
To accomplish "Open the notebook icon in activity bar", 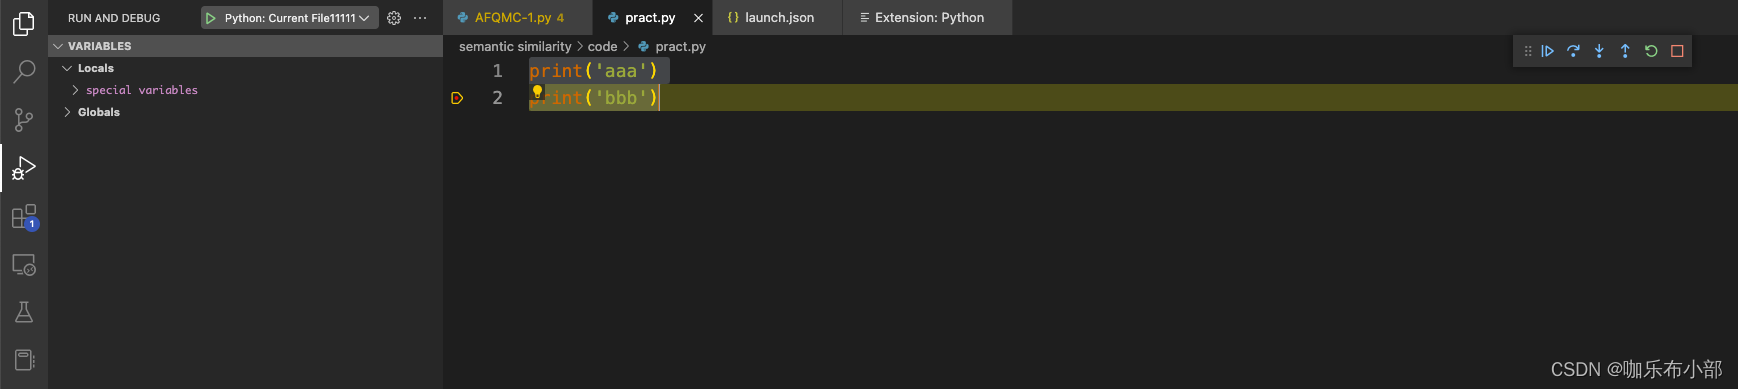I will point(24,360).
